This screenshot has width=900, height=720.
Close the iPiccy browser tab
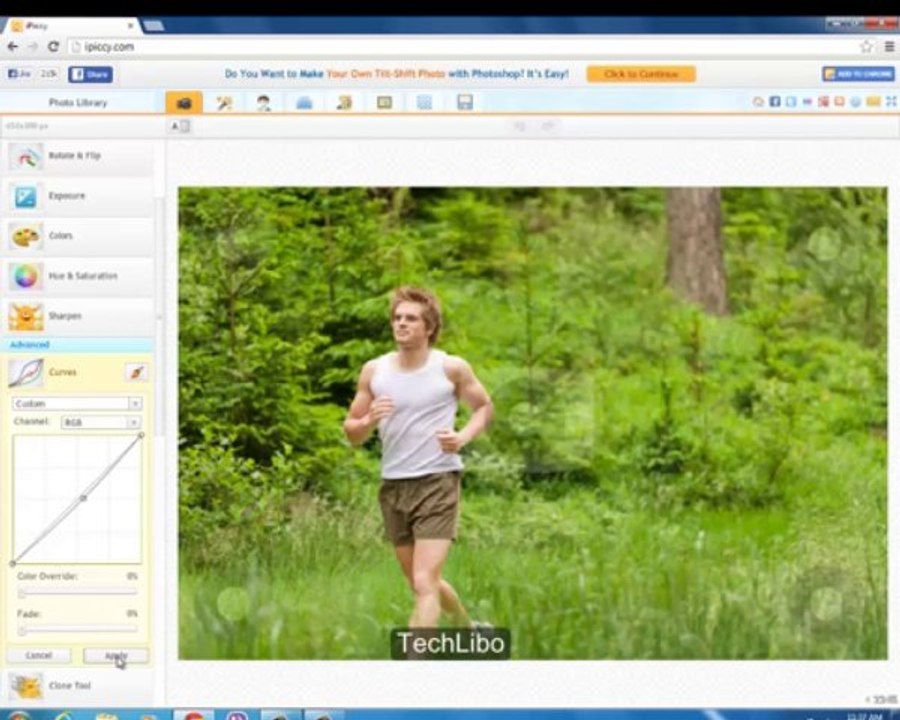tap(130, 26)
